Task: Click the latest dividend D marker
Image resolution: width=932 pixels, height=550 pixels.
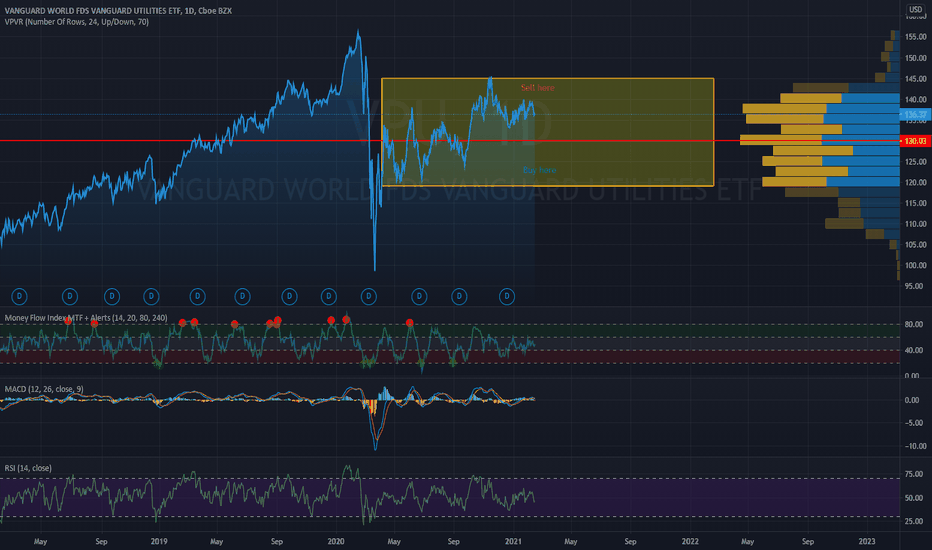Action: 506,296
